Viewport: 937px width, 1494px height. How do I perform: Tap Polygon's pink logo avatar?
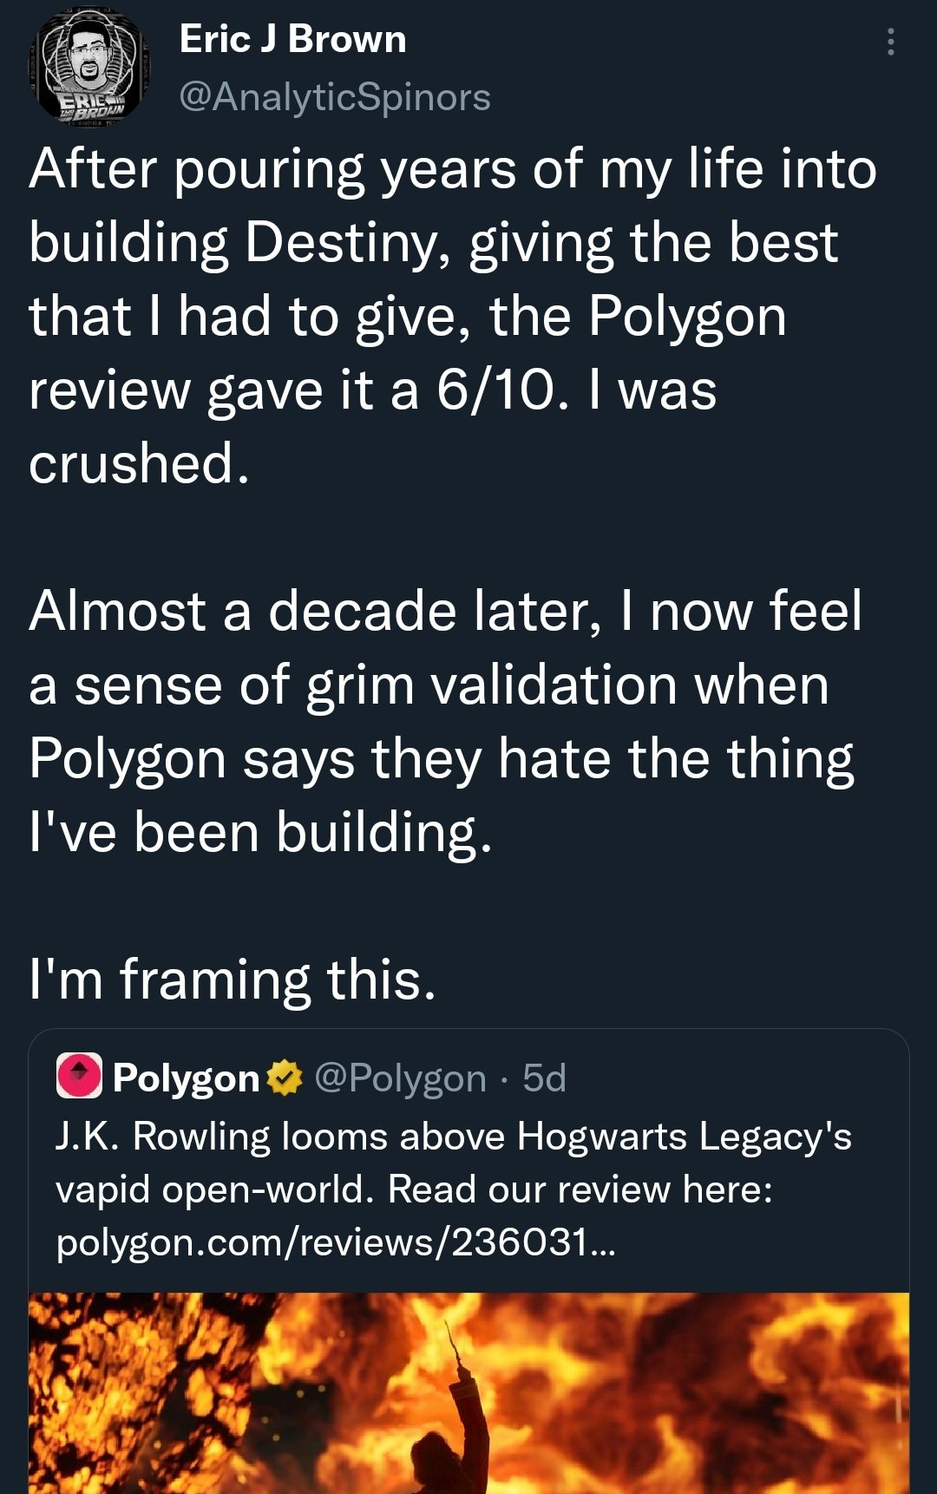[79, 1077]
